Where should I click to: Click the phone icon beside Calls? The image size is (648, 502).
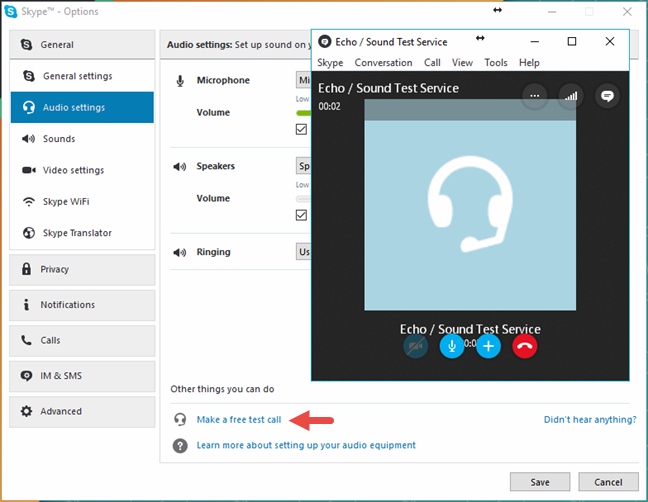point(26,340)
